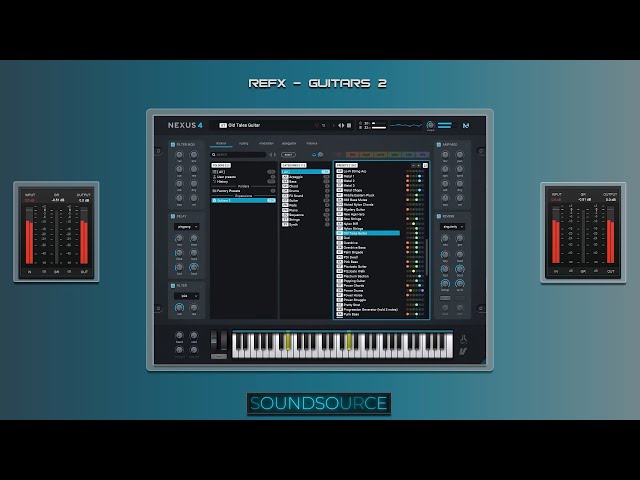Click the upper icon right of keyboard

(463, 339)
